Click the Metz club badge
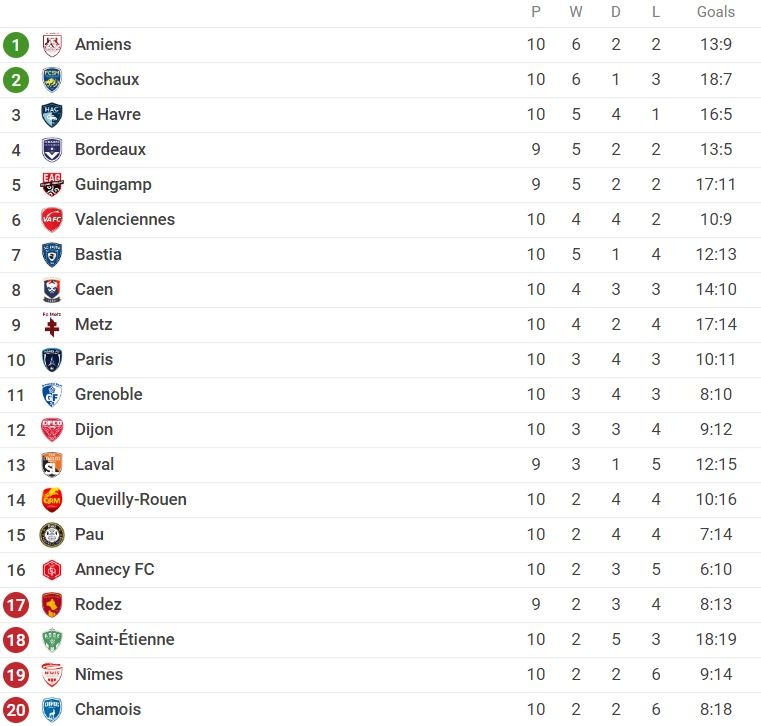The height and width of the screenshot is (726, 761). (52, 325)
